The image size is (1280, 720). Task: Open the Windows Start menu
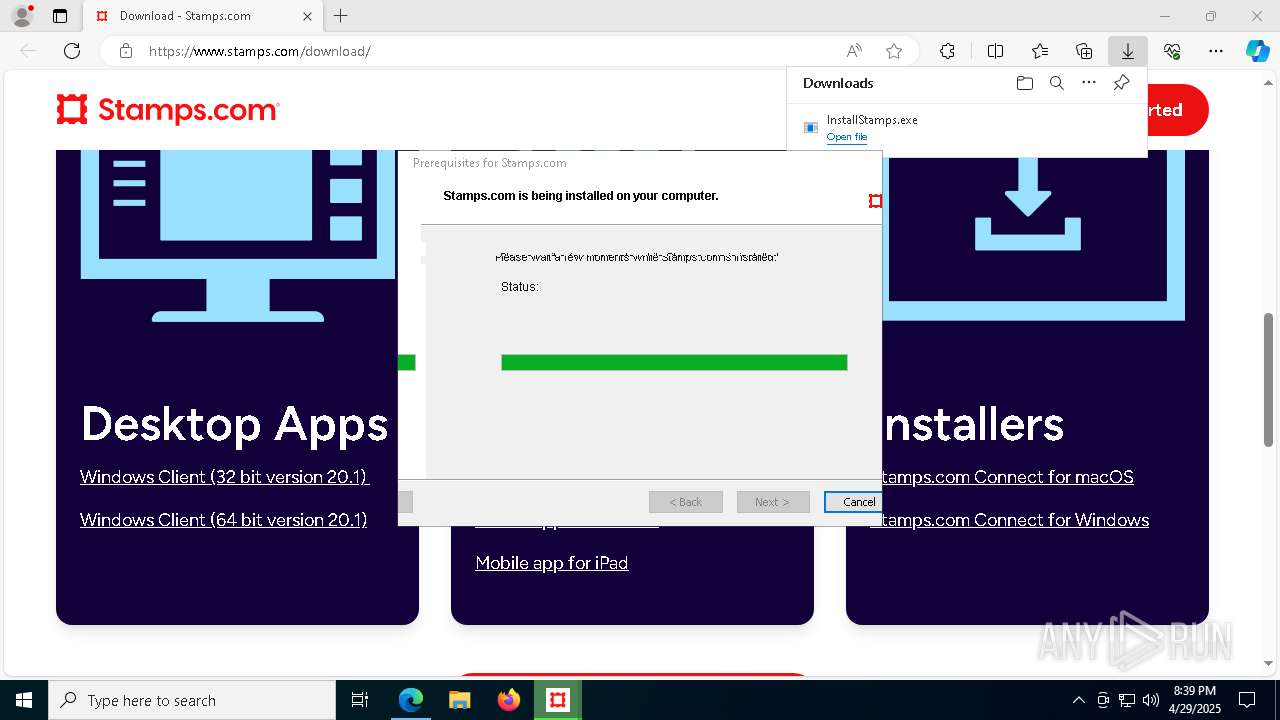pyautogui.click(x=24, y=700)
